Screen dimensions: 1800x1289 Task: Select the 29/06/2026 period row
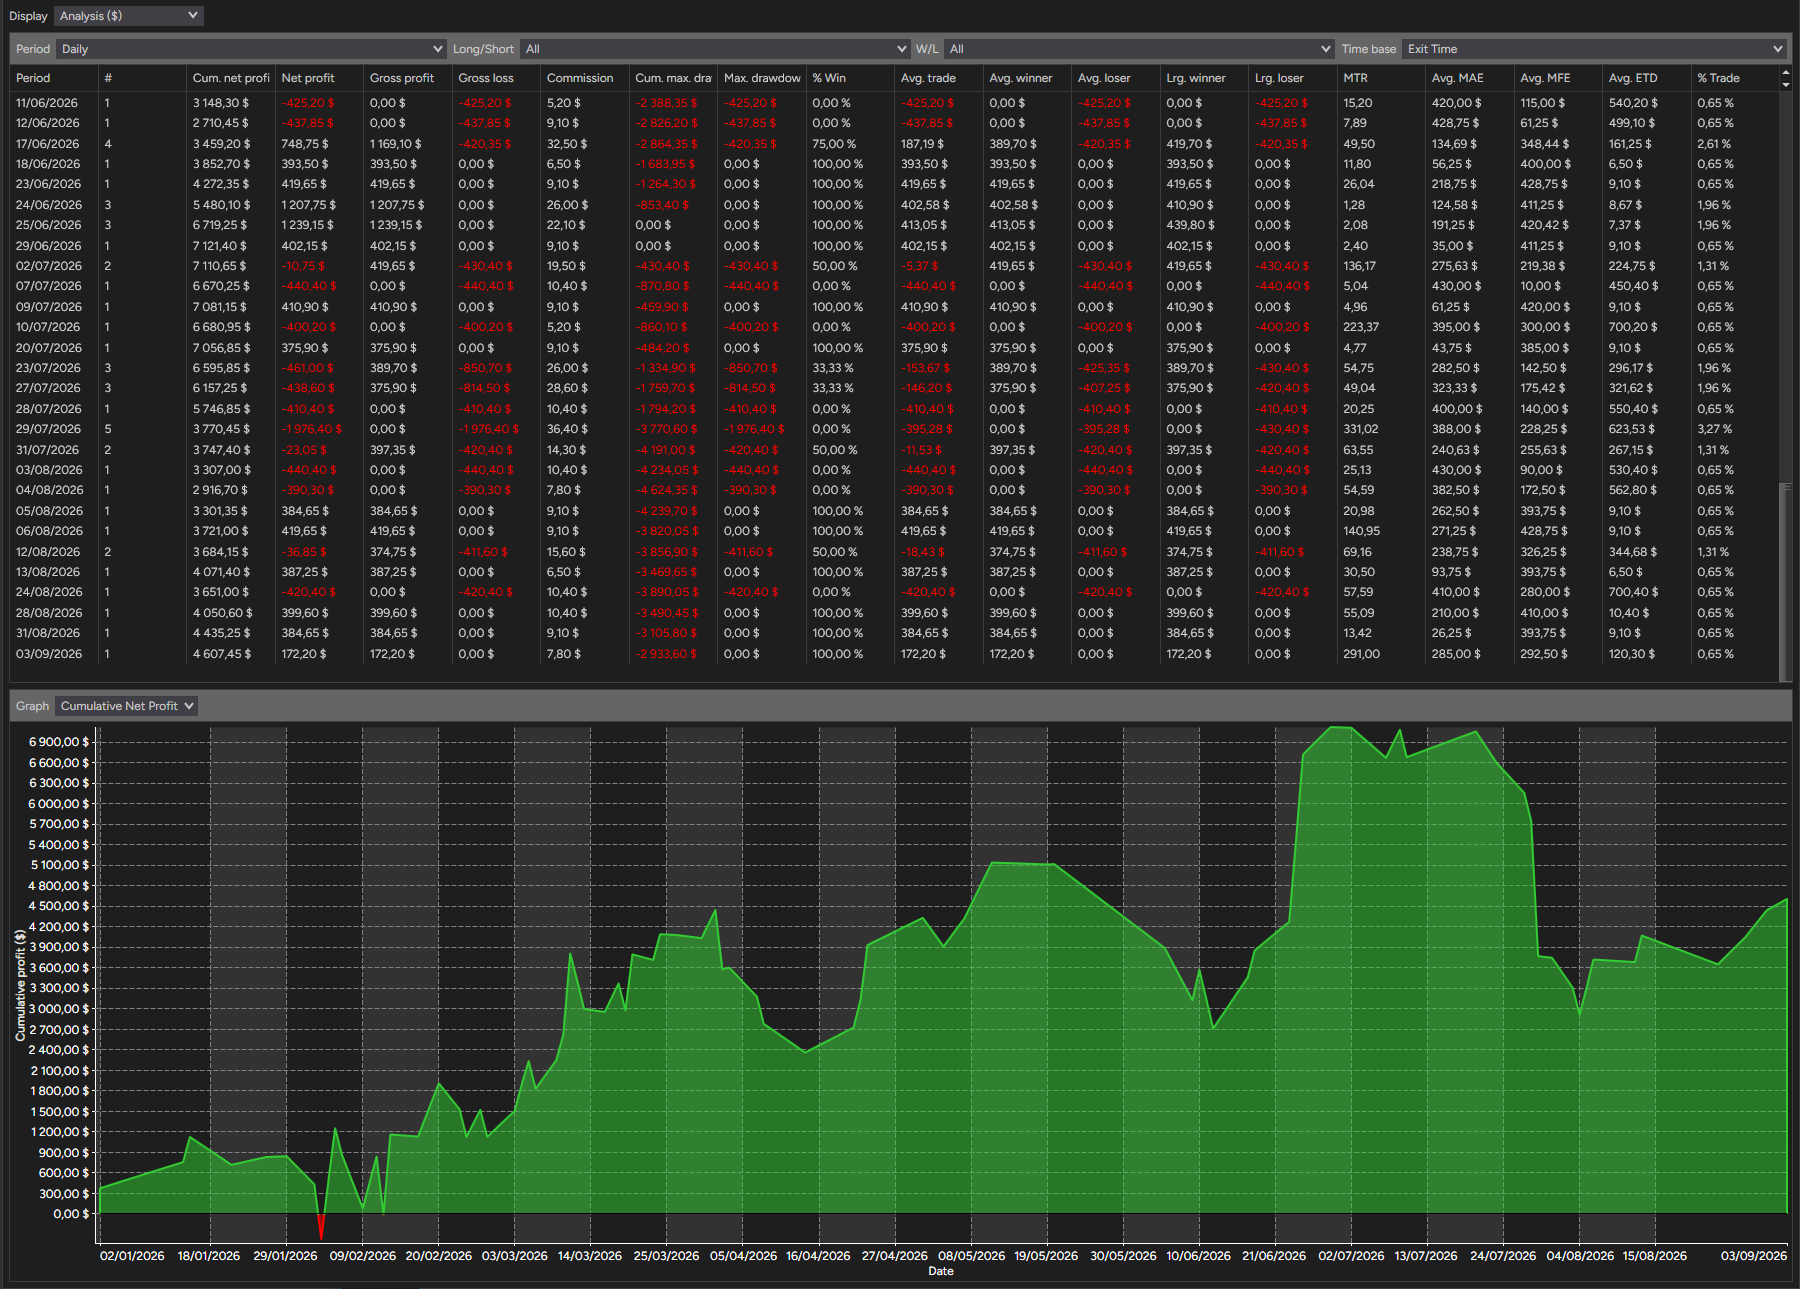coord(895,246)
